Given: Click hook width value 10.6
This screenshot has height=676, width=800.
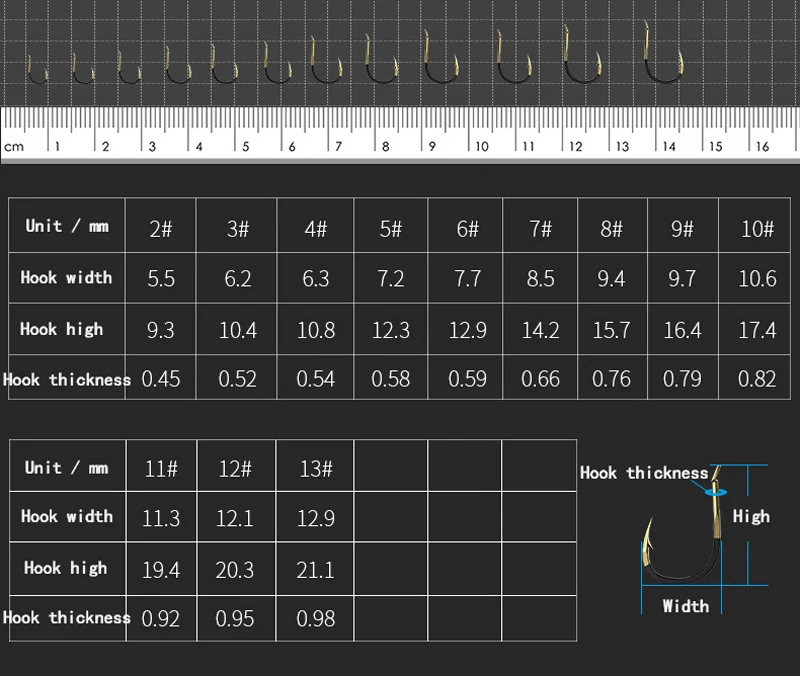Looking at the screenshot, I should tap(758, 279).
